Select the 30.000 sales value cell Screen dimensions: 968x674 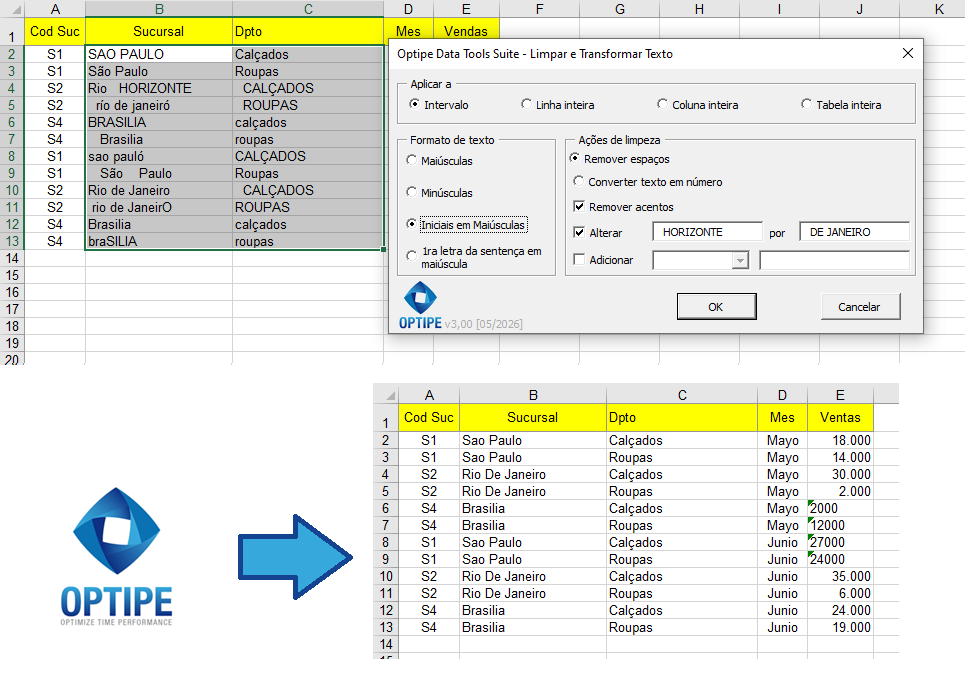(x=840, y=474)
